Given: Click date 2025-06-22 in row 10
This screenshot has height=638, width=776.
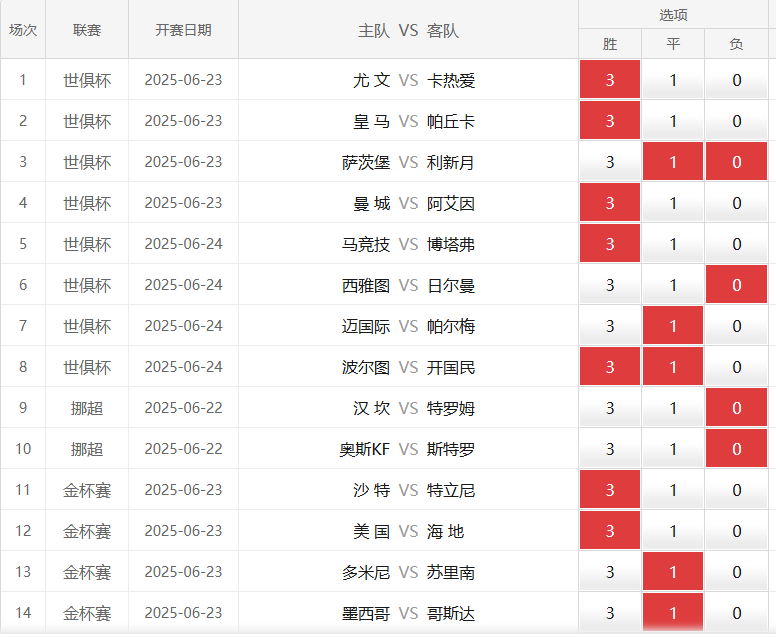Looking at the screenshot, I should [183, 449].
